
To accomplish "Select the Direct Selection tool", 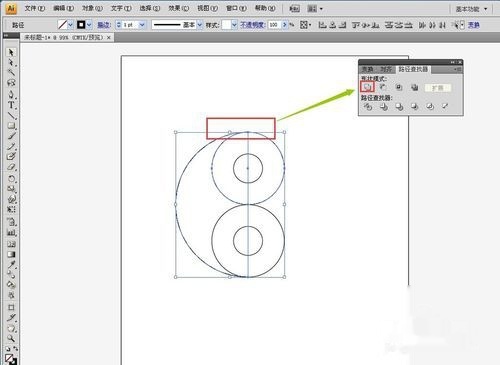I will [11, 62].
